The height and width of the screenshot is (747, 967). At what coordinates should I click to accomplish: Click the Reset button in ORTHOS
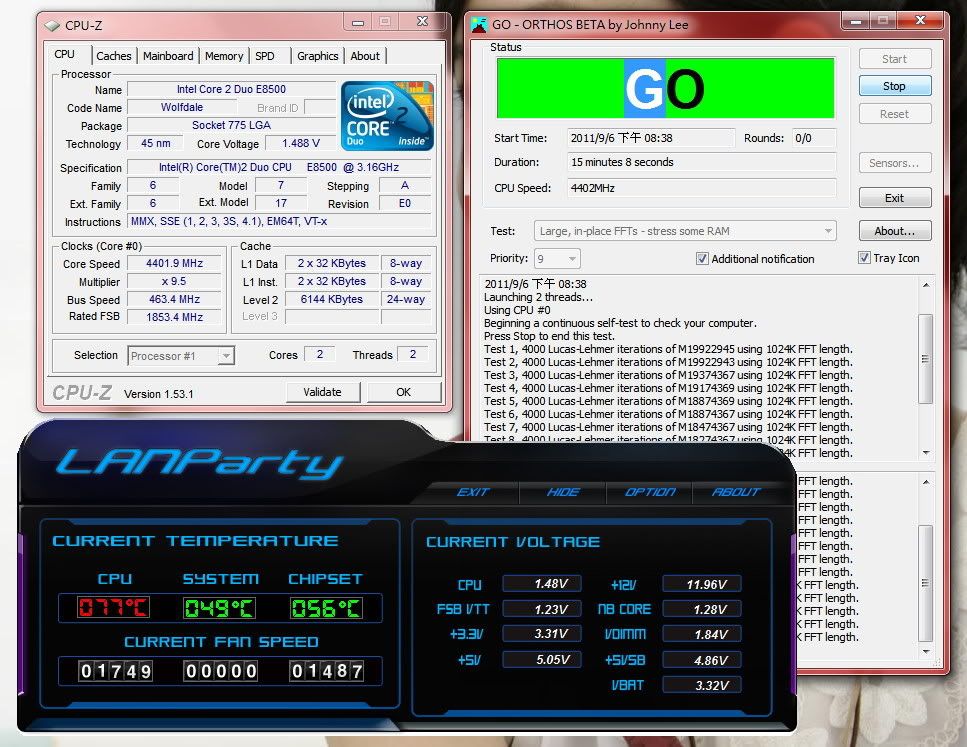pyautogui.click(x=894, y=114)
